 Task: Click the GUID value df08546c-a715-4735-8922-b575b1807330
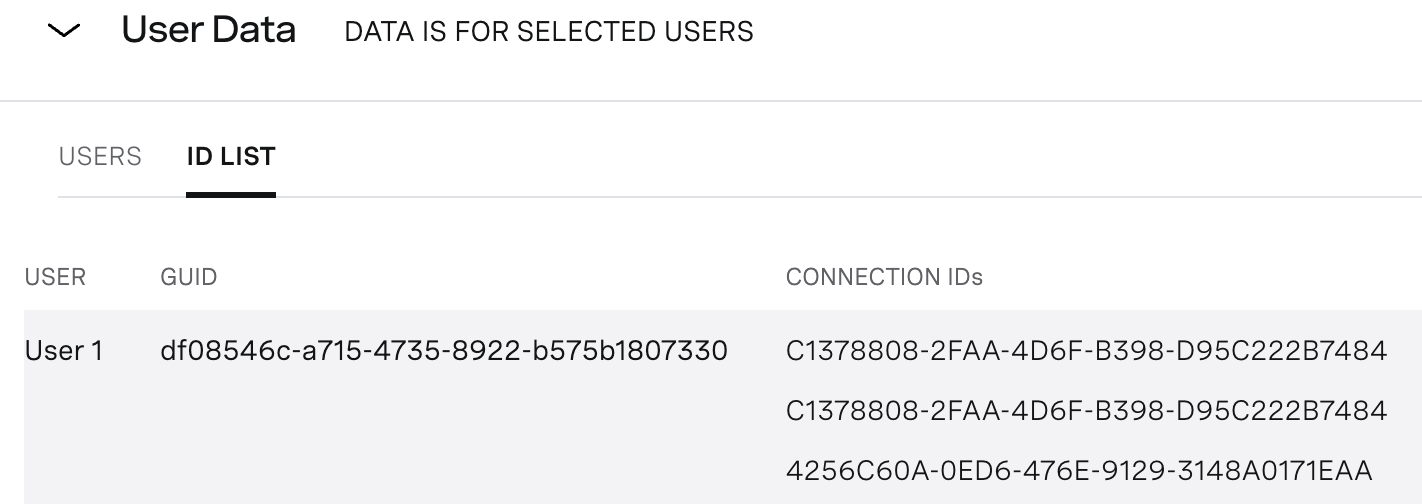tap(444, 351)
